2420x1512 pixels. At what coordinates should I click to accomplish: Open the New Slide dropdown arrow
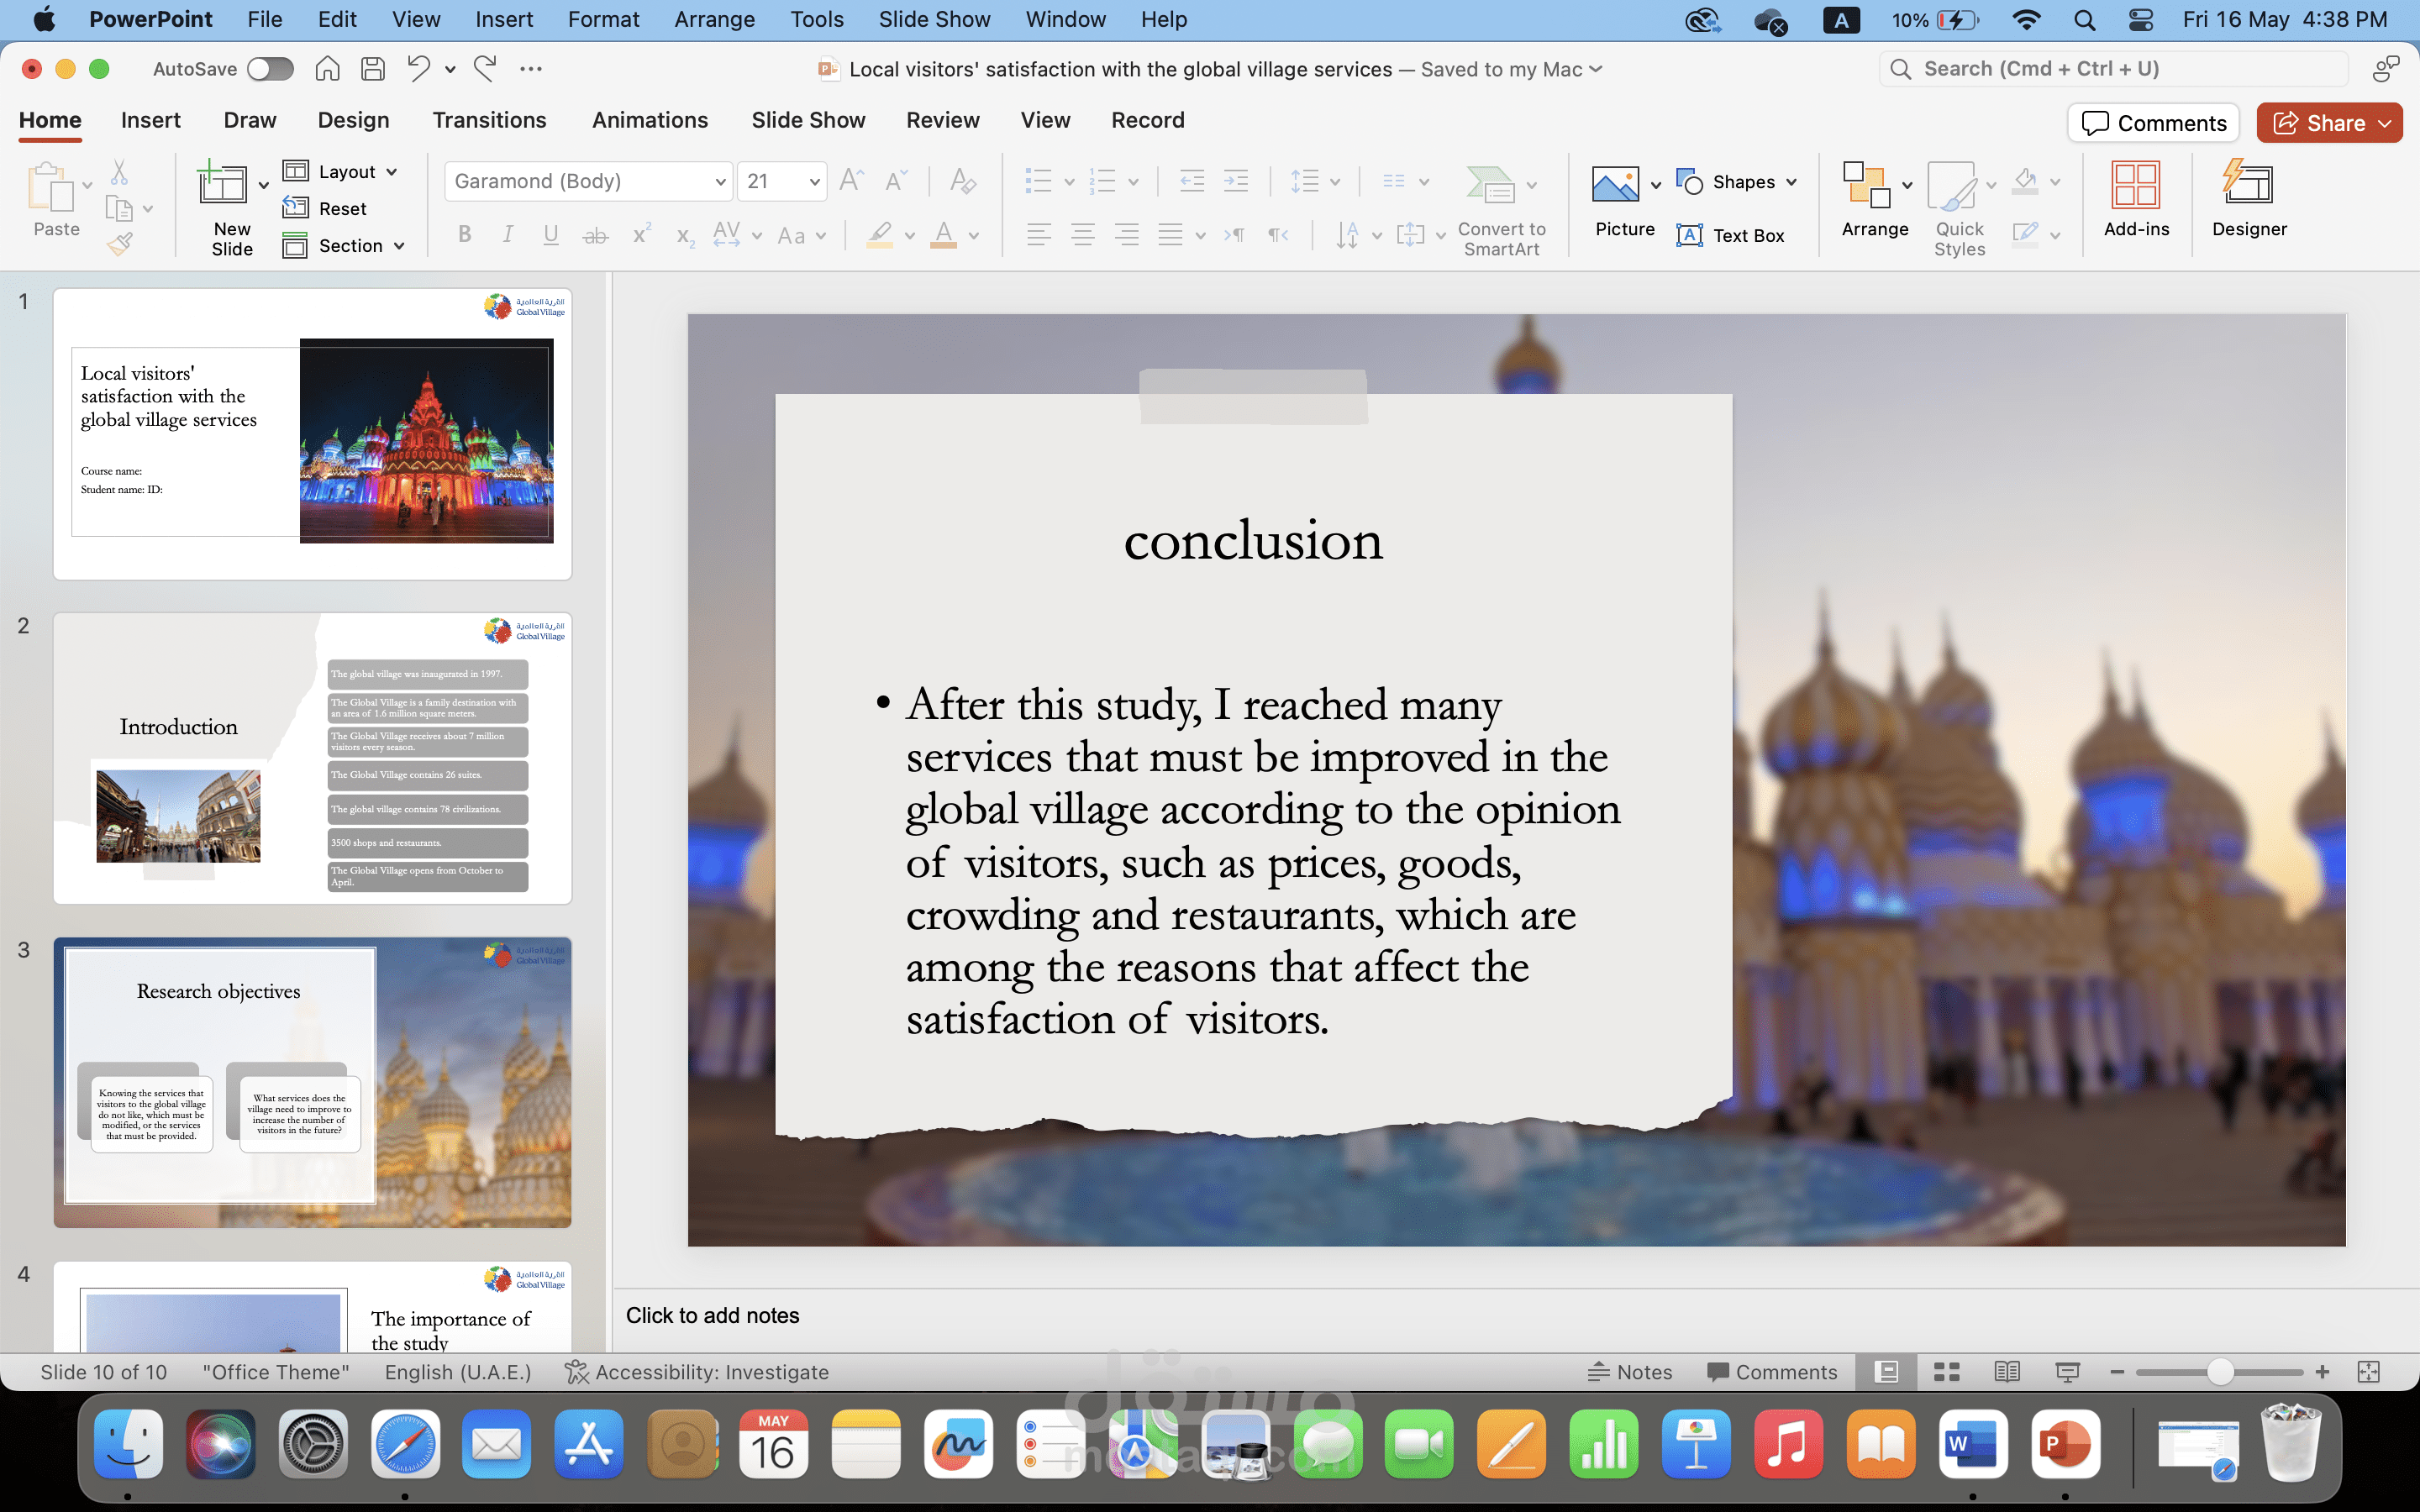[264, 185]
